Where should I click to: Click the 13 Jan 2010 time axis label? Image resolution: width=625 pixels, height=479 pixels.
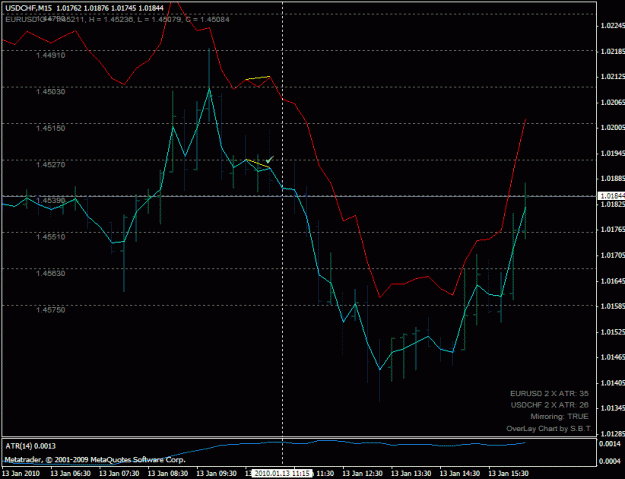(x=21, y=473)
